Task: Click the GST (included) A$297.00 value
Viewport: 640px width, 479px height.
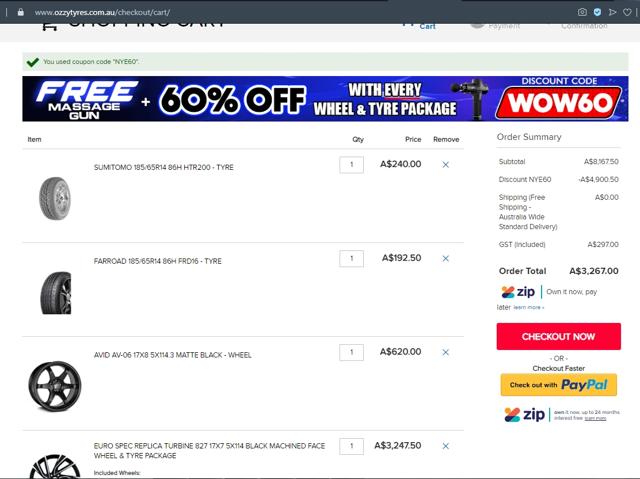Action: pos(603,244)
